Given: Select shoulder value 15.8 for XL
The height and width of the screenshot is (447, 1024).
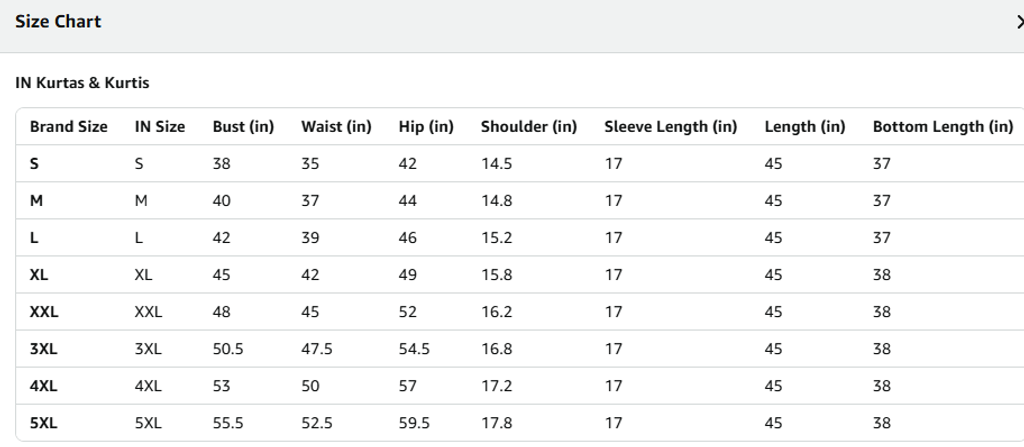Looking at the screenshot, I should point(497,275).
